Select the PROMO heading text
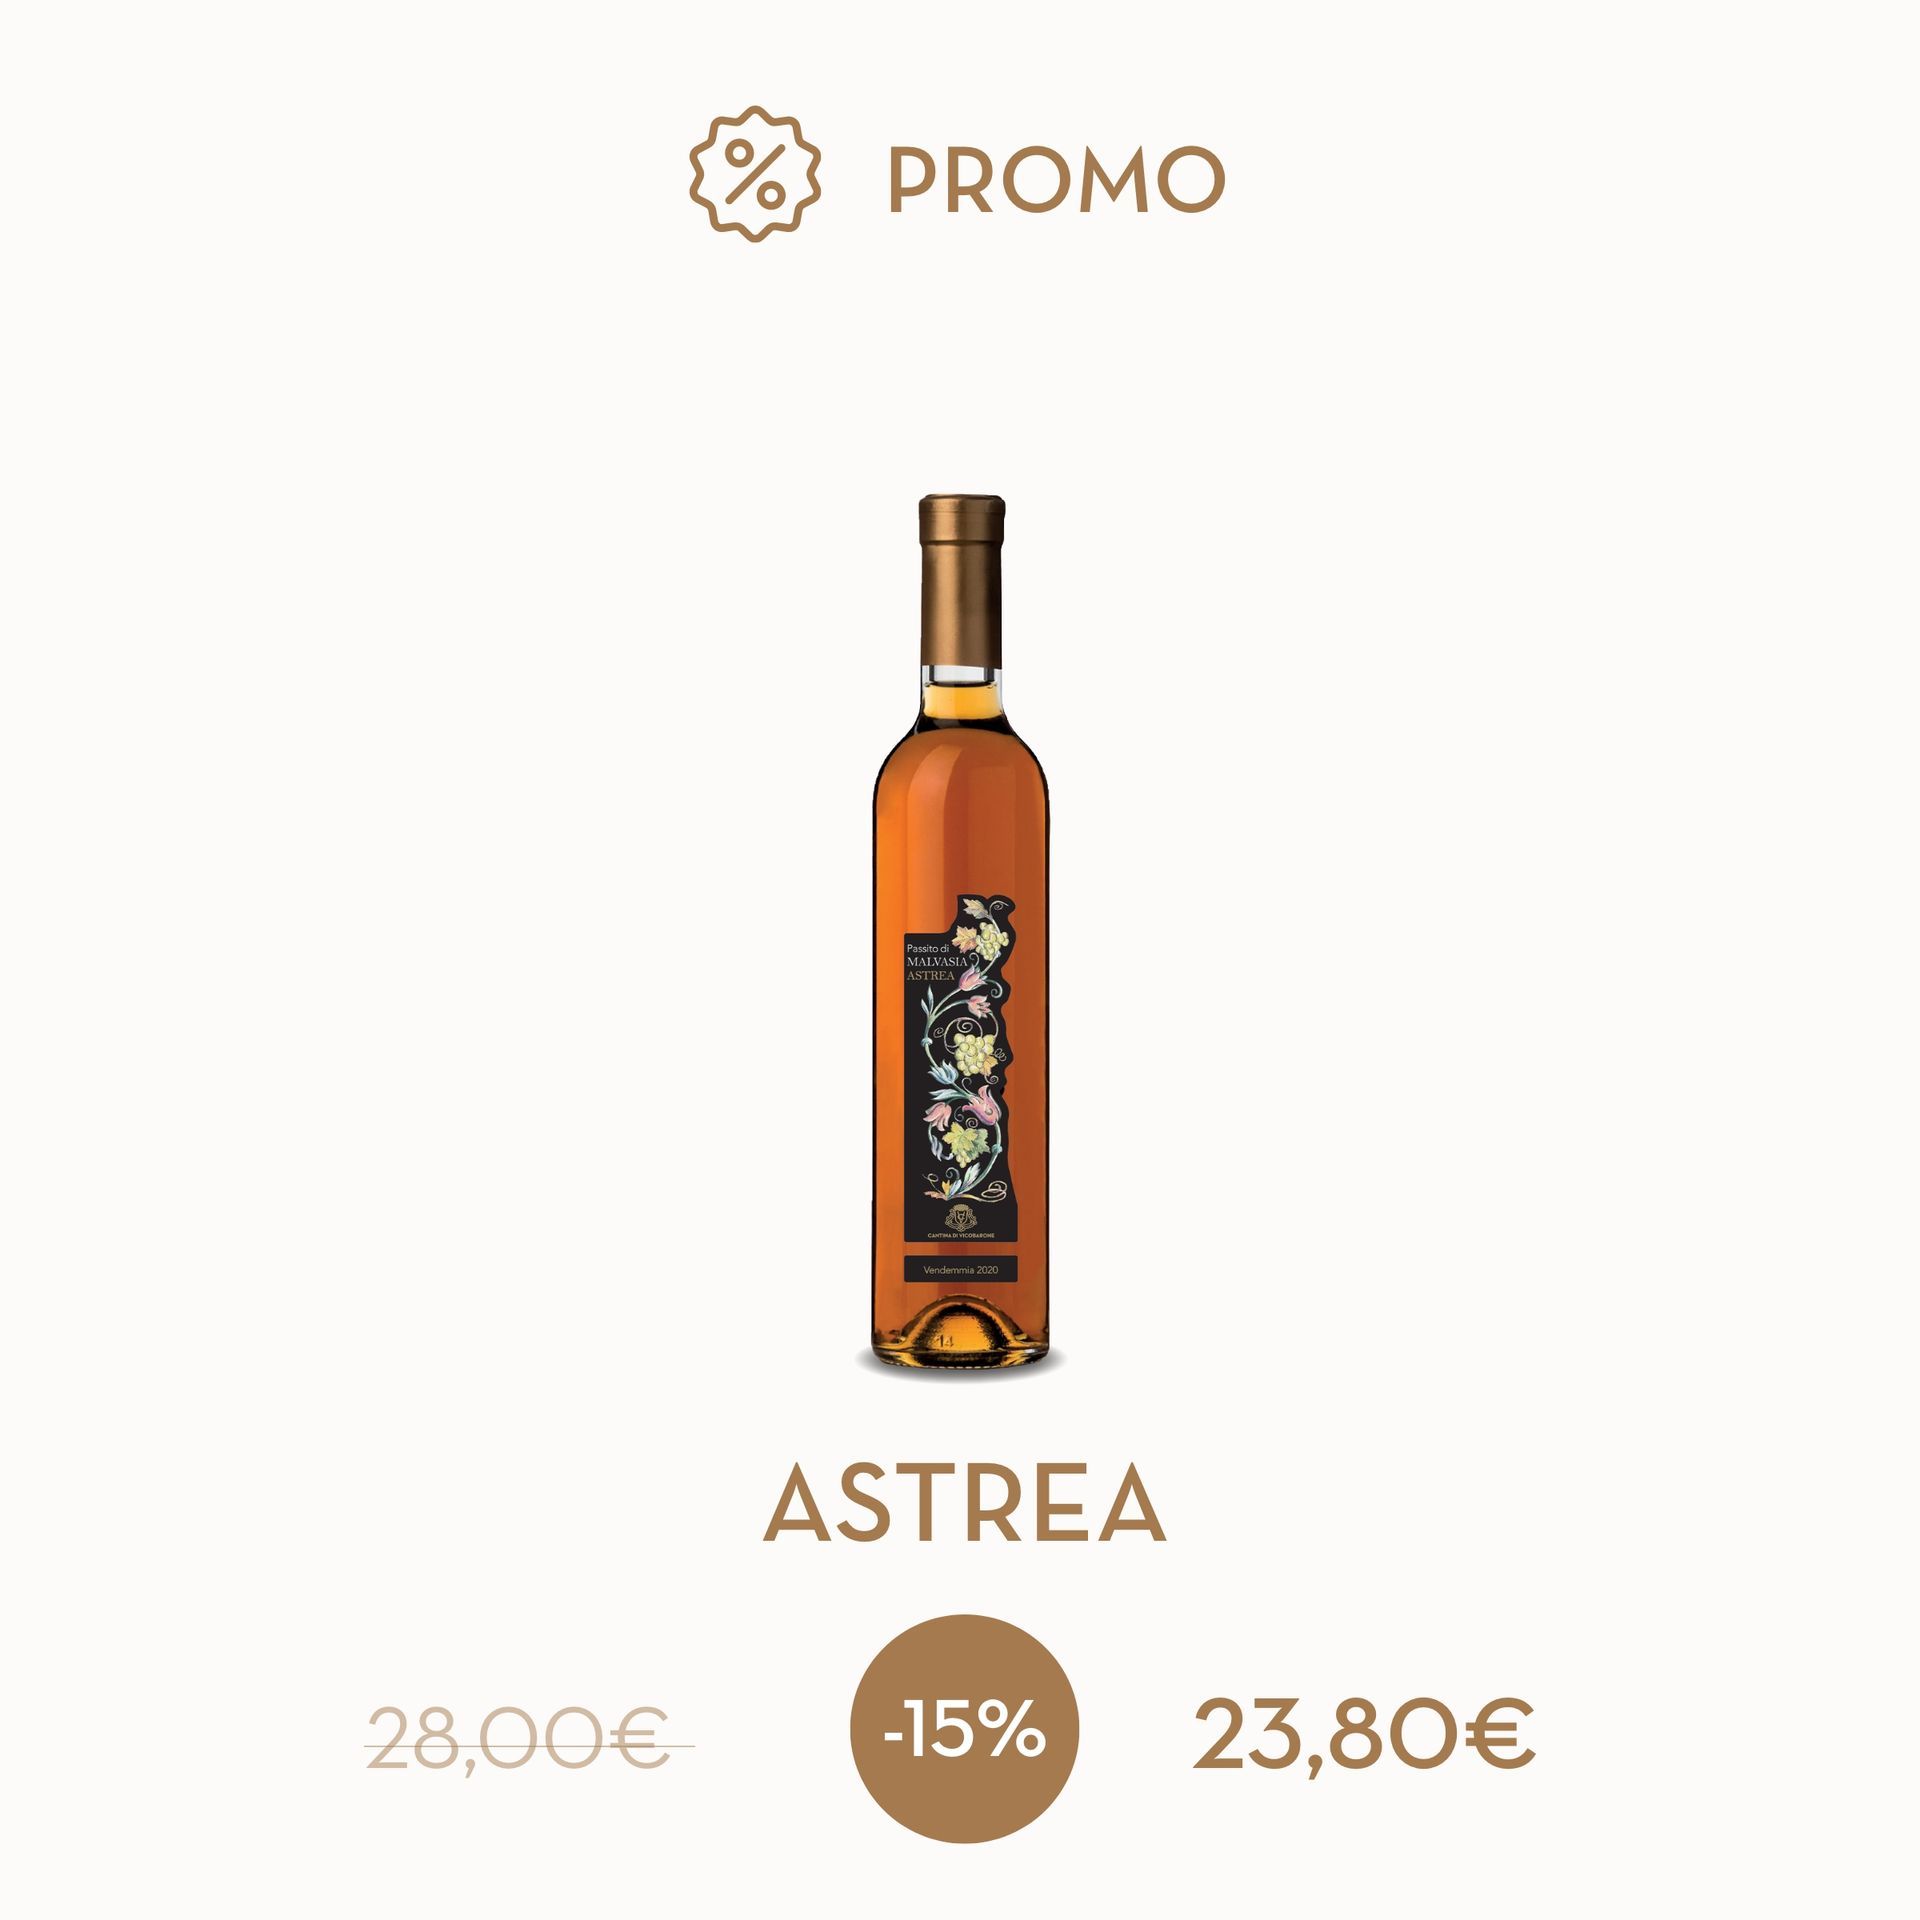Viewport: 1920px width, 1920px height. point(1057,181)
